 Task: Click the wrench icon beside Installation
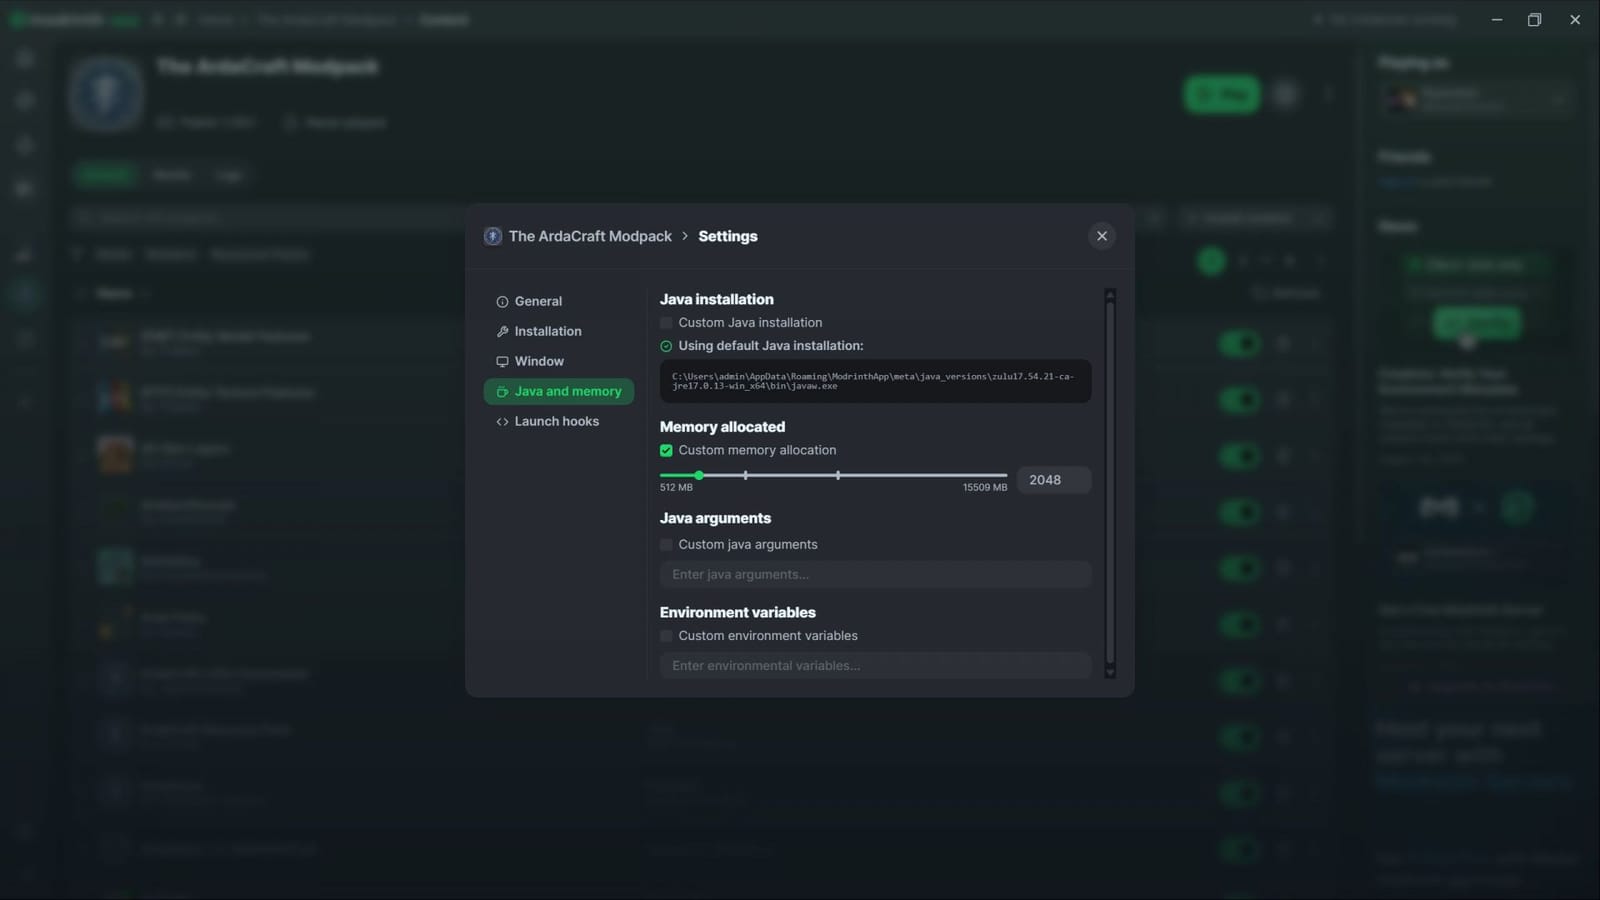point(502,331)
